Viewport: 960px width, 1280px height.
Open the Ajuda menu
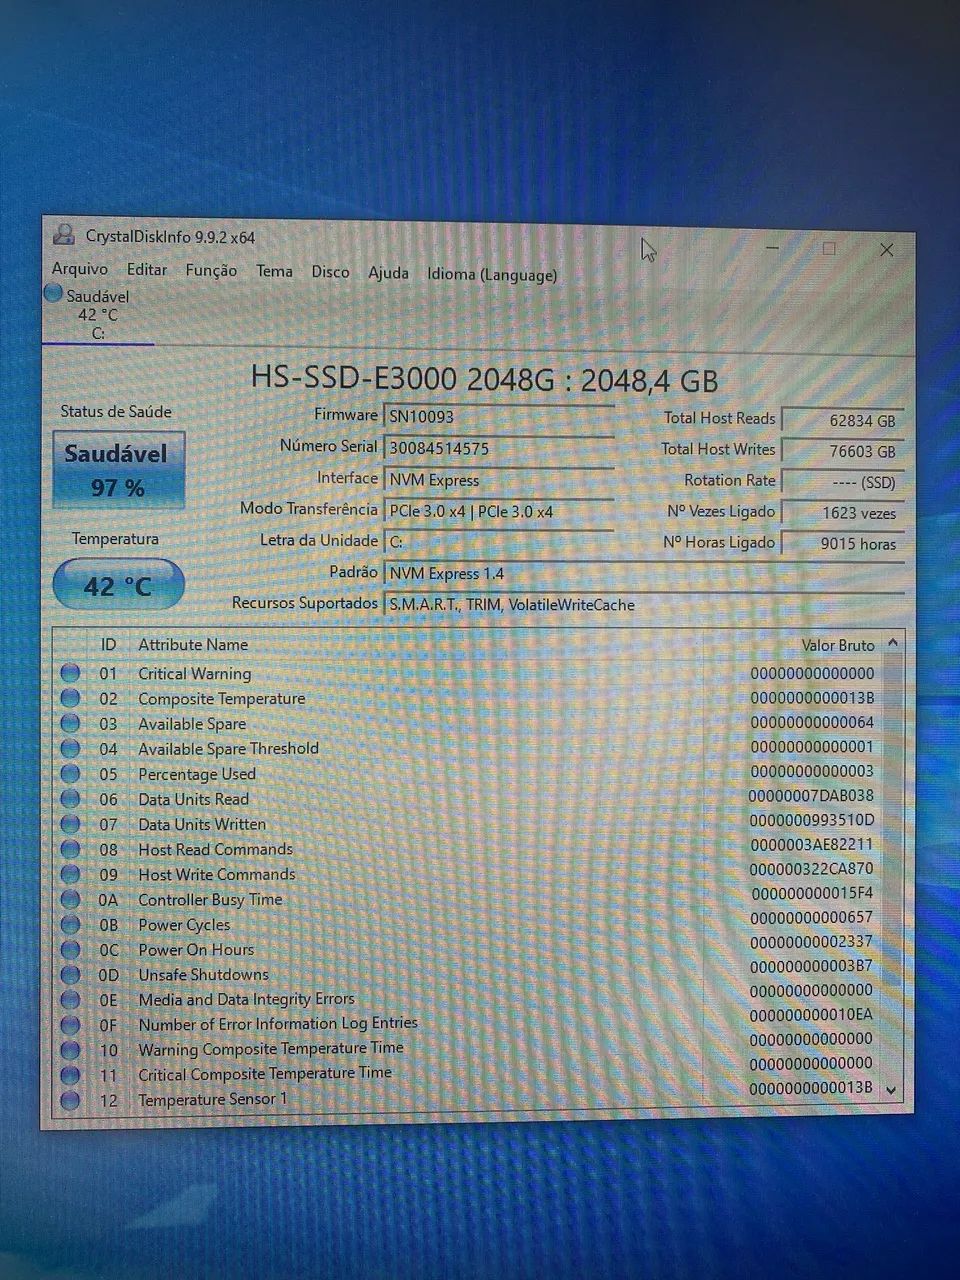tap(388, 272)
